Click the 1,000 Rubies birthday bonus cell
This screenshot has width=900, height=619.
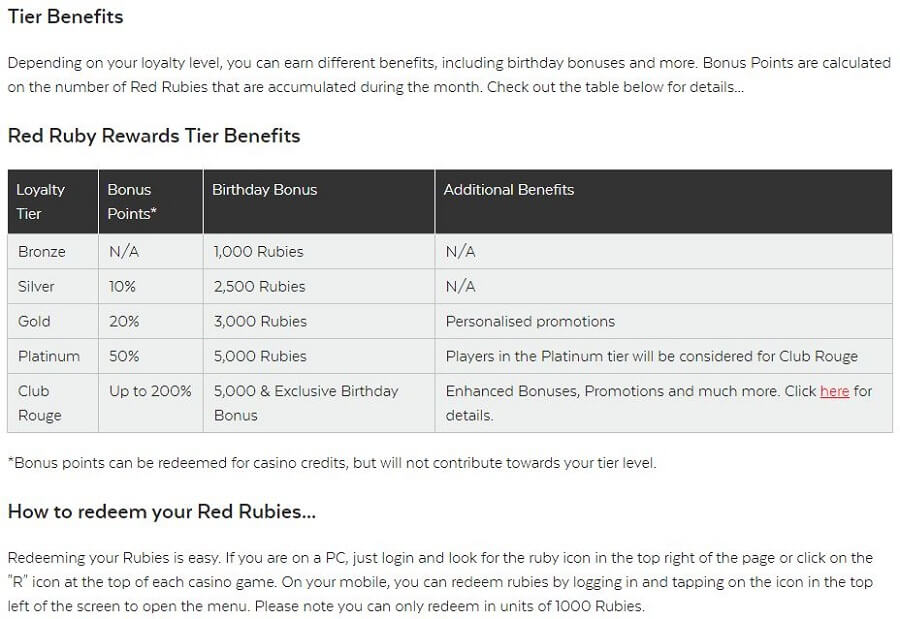[319, 252]
